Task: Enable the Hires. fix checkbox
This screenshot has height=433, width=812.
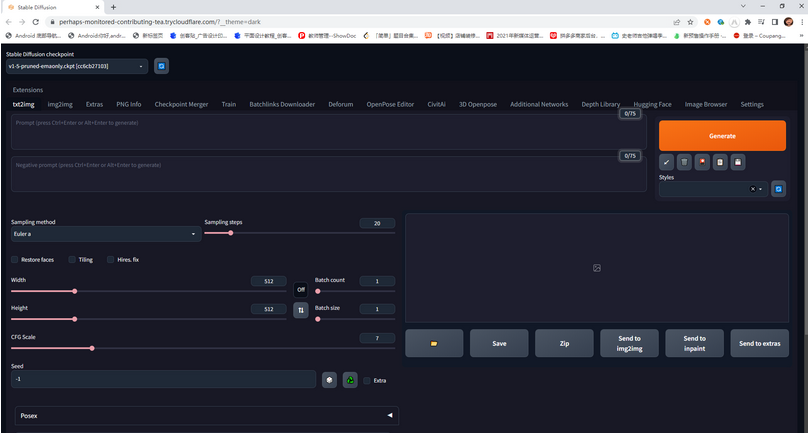Action: point(110,259)
